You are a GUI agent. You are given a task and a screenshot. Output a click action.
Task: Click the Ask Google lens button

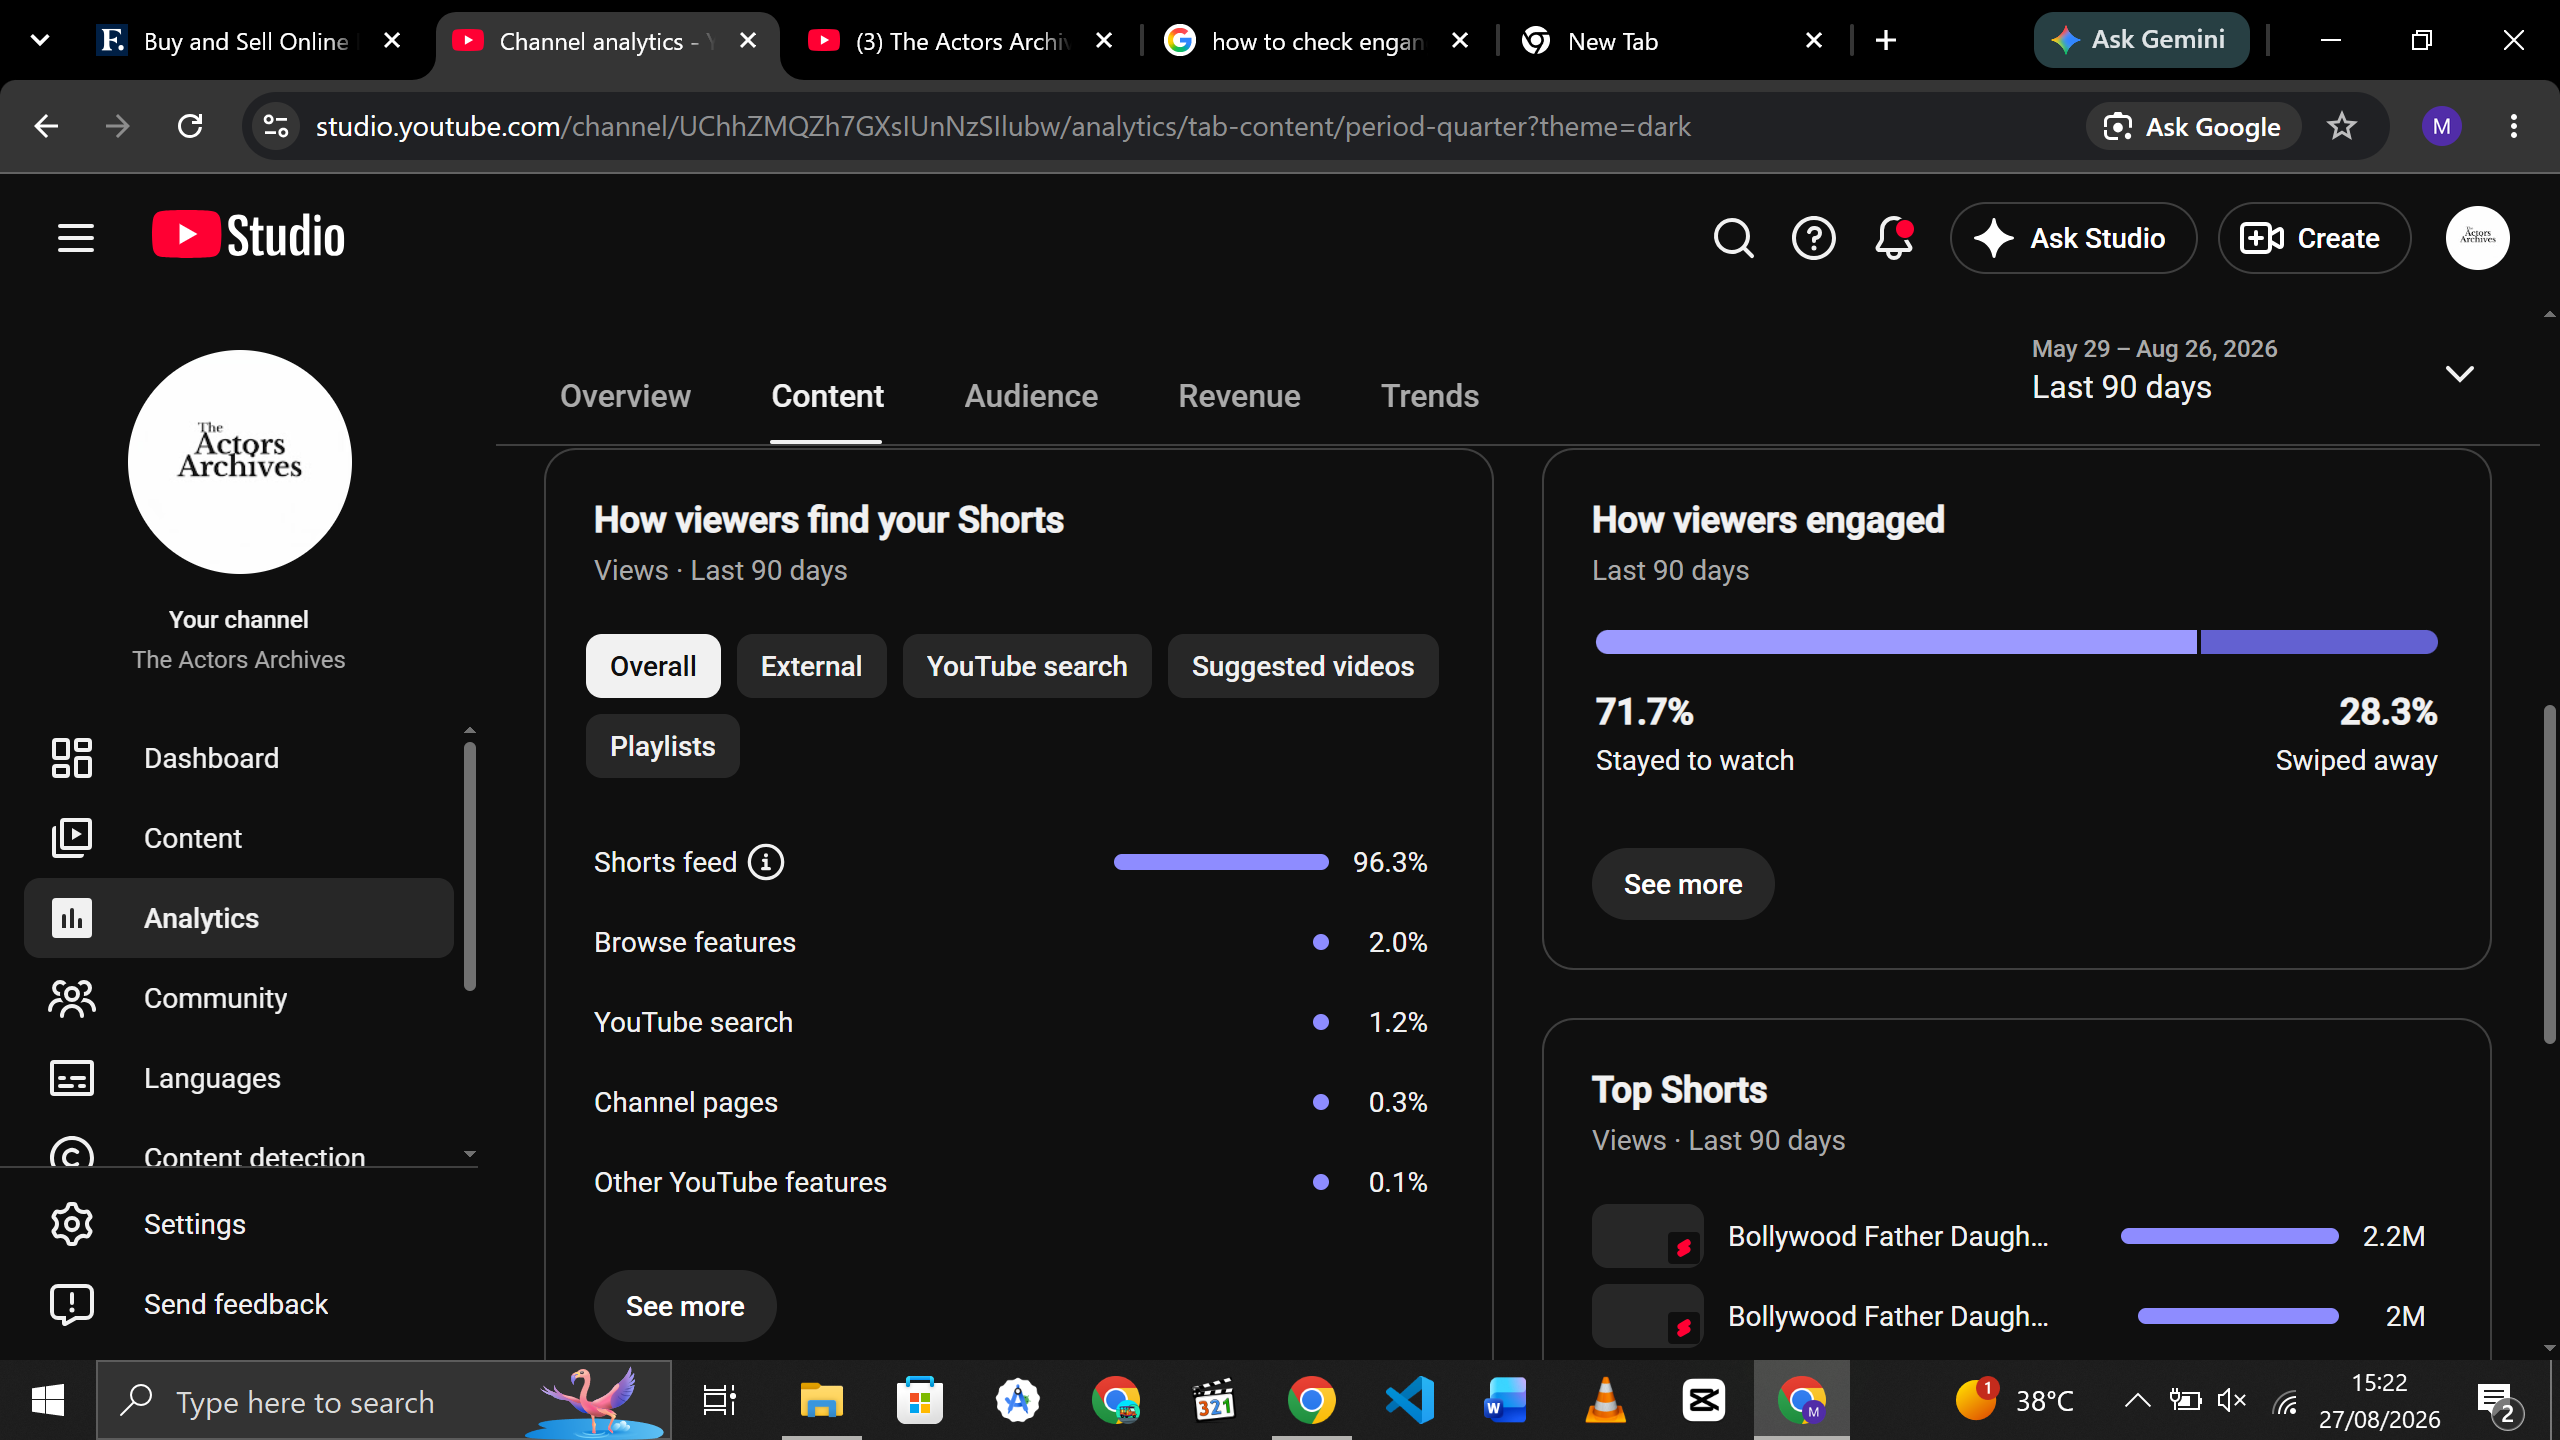pyautogui.click(x=2193, y=126)
